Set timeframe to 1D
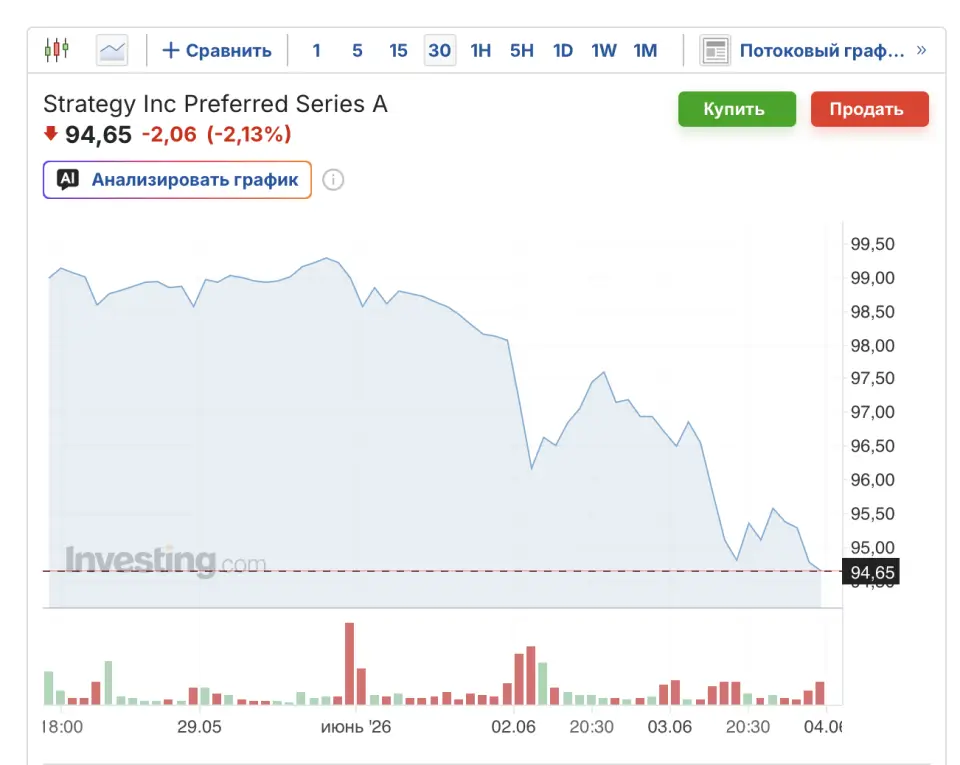 tap(563, 50)
